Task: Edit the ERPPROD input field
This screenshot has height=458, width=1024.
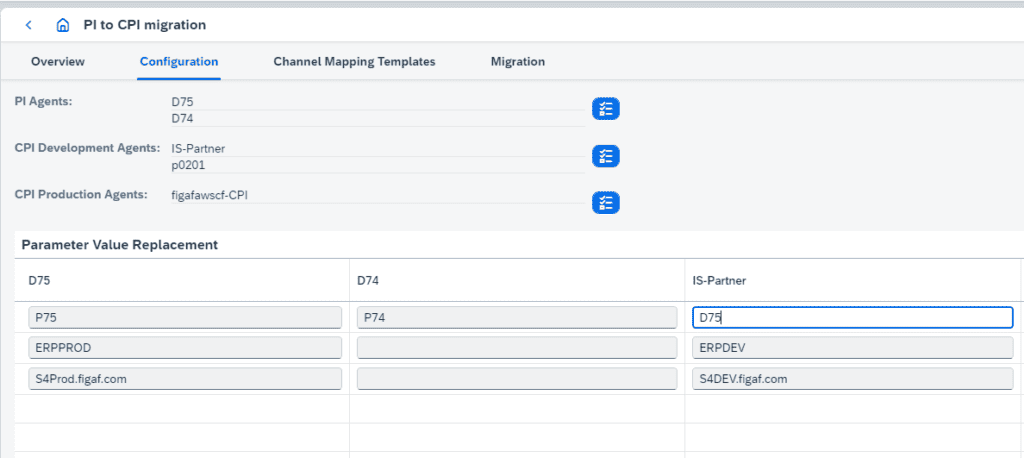Action: (x=185, y=348)
